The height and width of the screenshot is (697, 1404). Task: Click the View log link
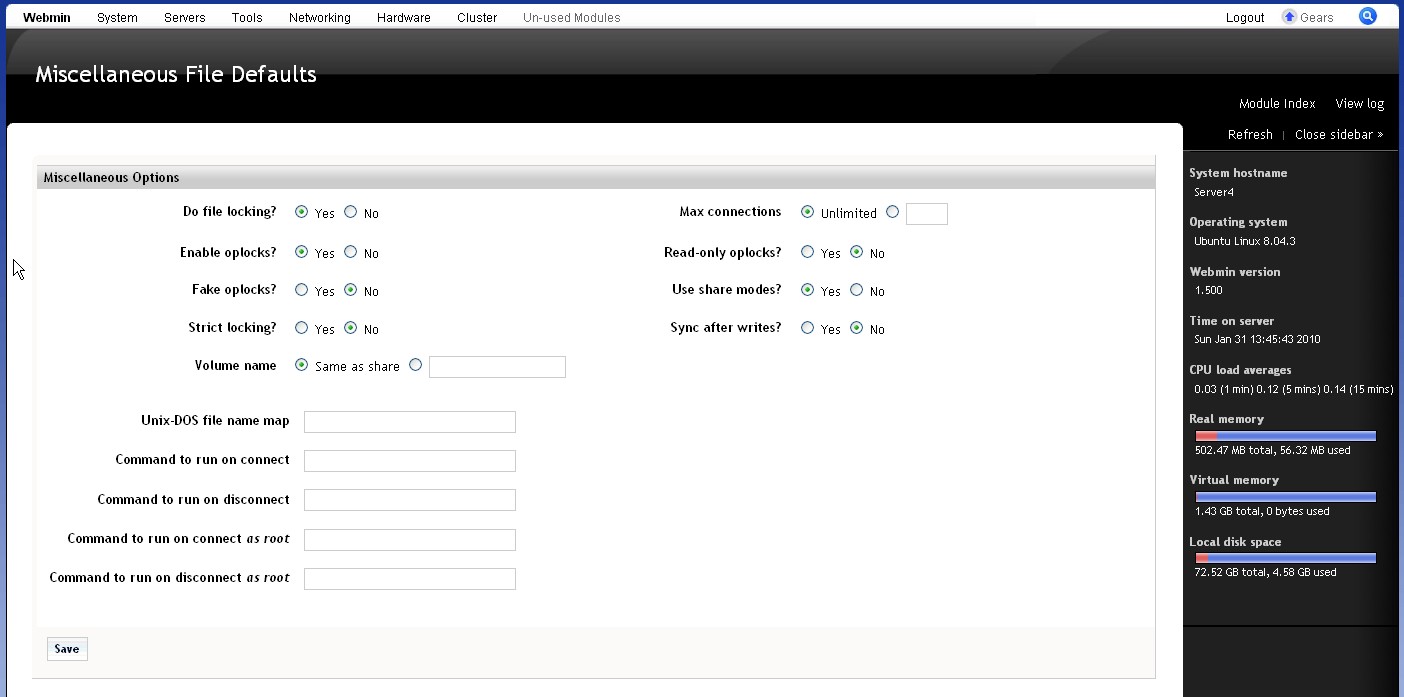click(1359, 104)
